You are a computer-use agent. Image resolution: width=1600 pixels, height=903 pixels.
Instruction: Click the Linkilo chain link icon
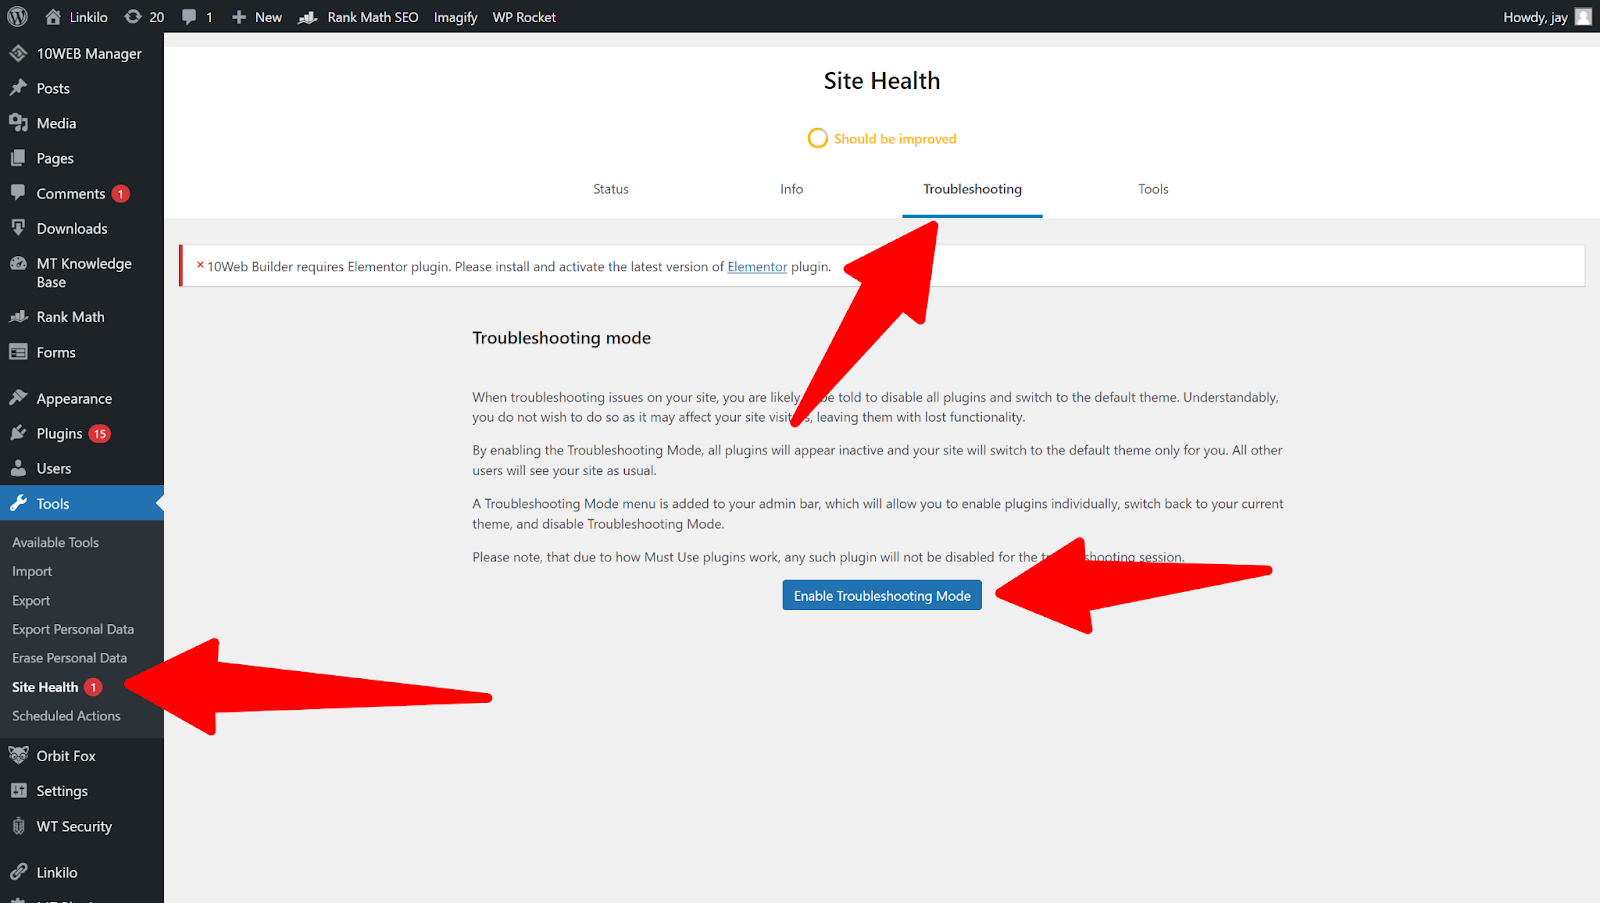click(18, 872)
